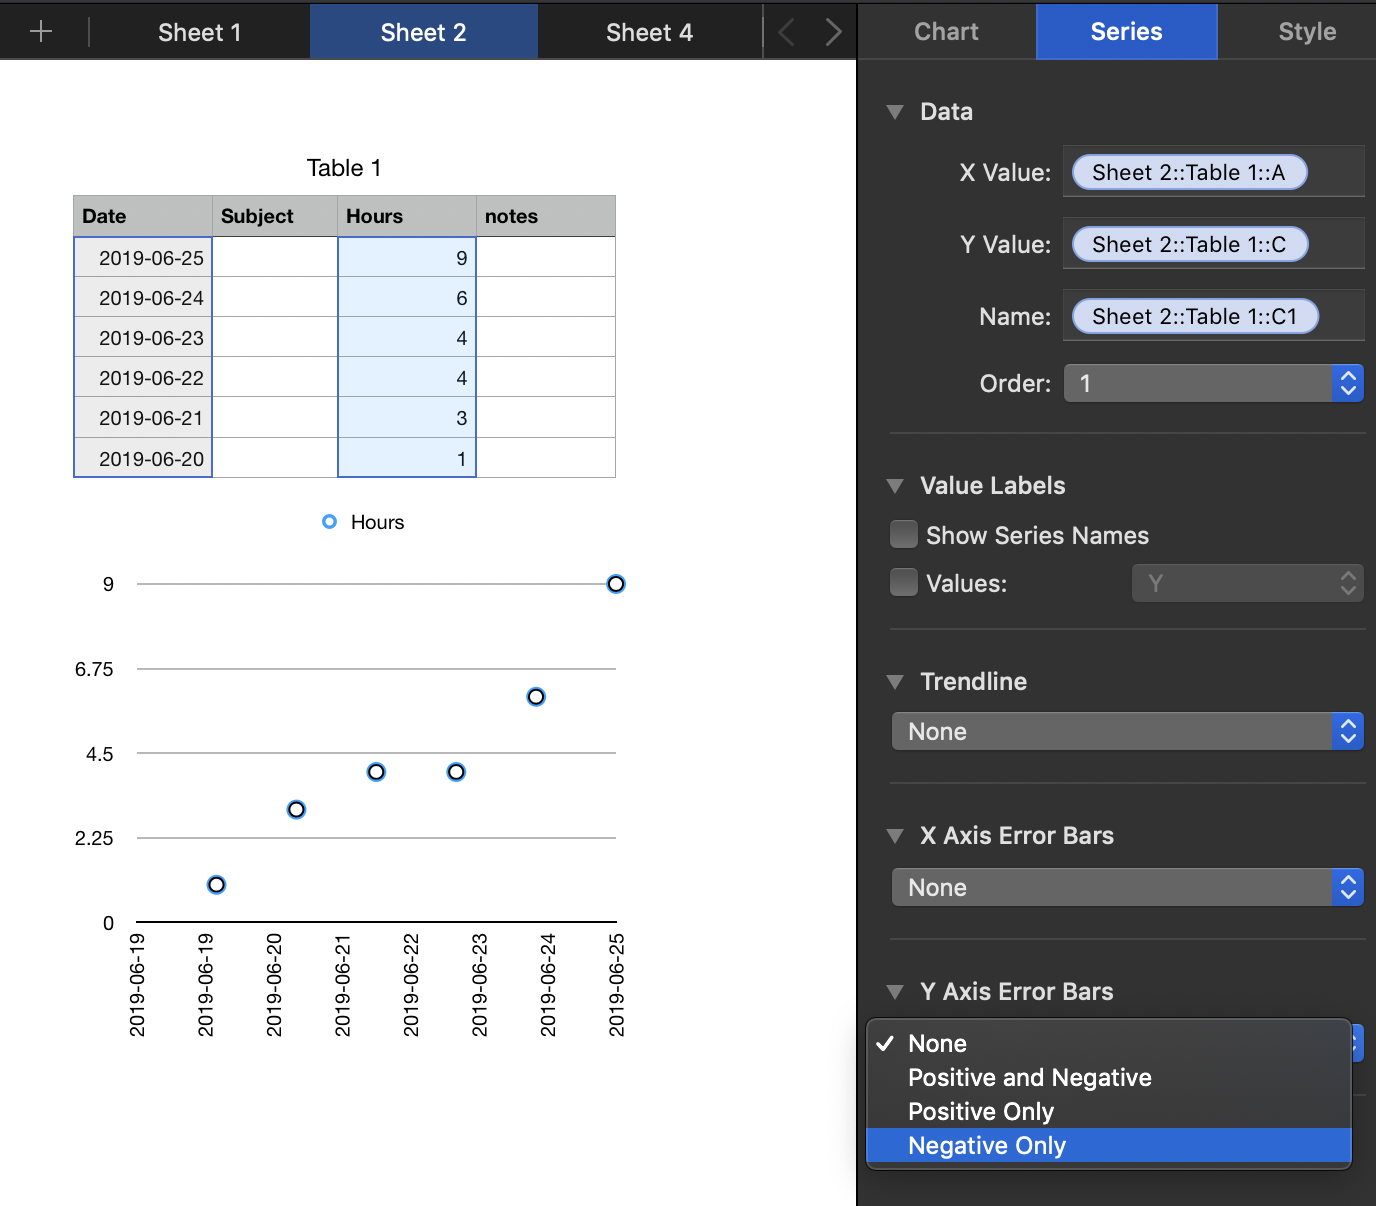The width and height of the screenshot is (1376, 1206).
Task: Click the previous sheet arrow icon
Action: click(x=787, y=32)
